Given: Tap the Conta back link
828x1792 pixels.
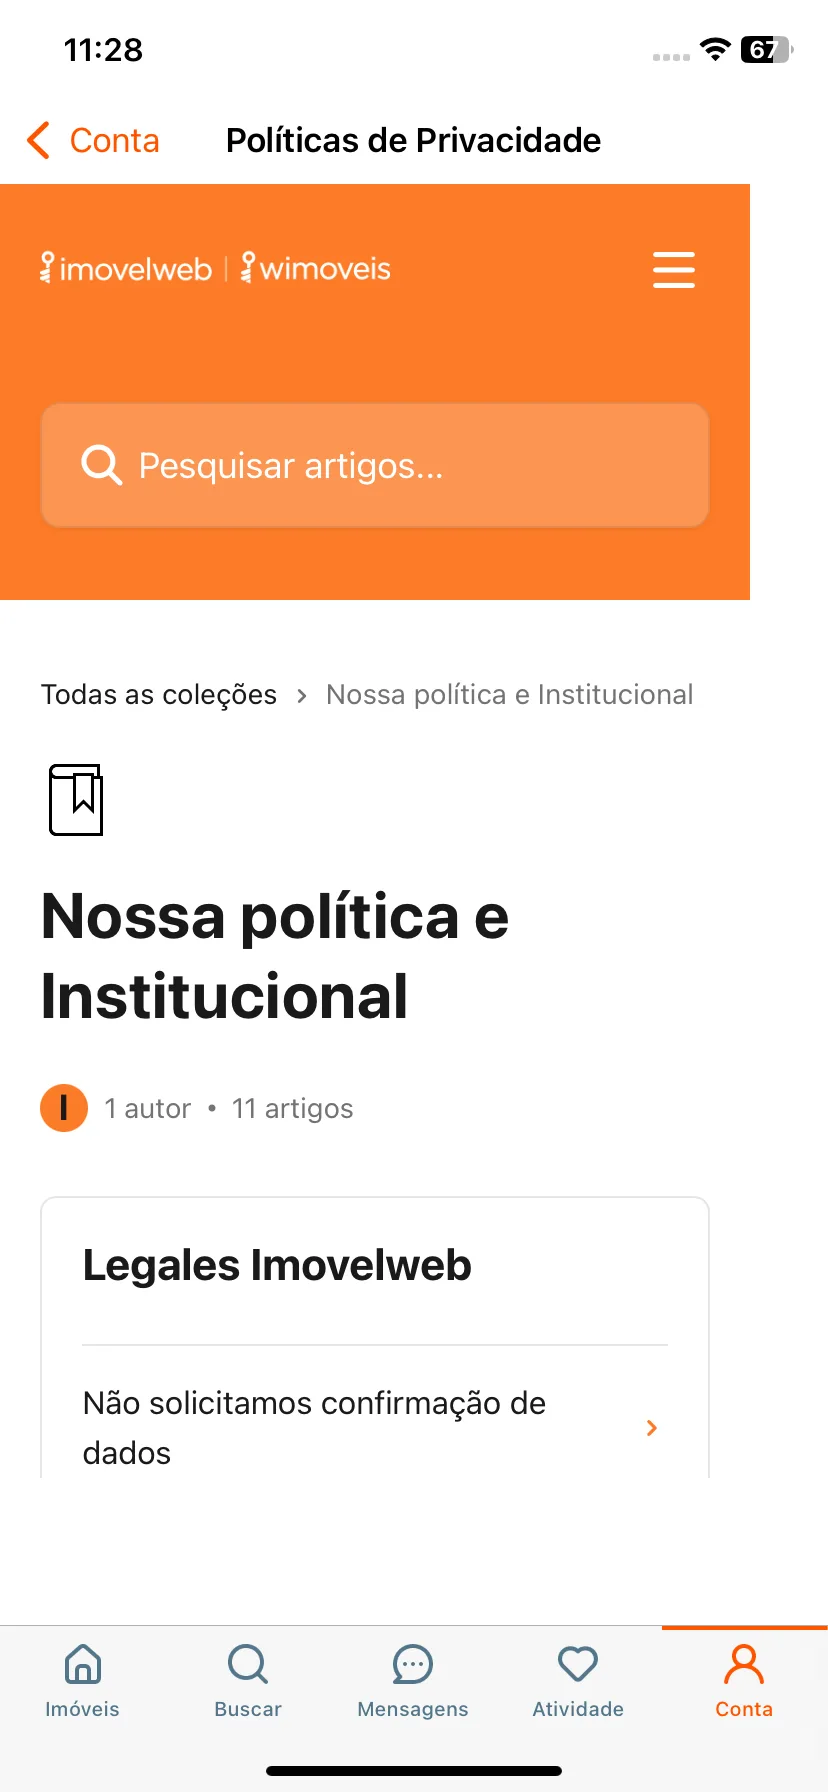Looking at the screenshot, I should point(114,141).
